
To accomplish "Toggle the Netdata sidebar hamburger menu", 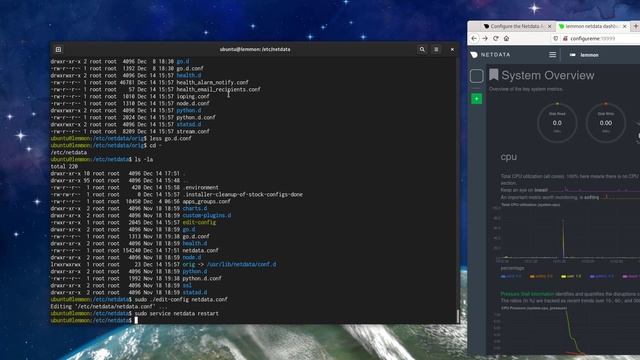I will pyautogui.click(x=552, y=55).
